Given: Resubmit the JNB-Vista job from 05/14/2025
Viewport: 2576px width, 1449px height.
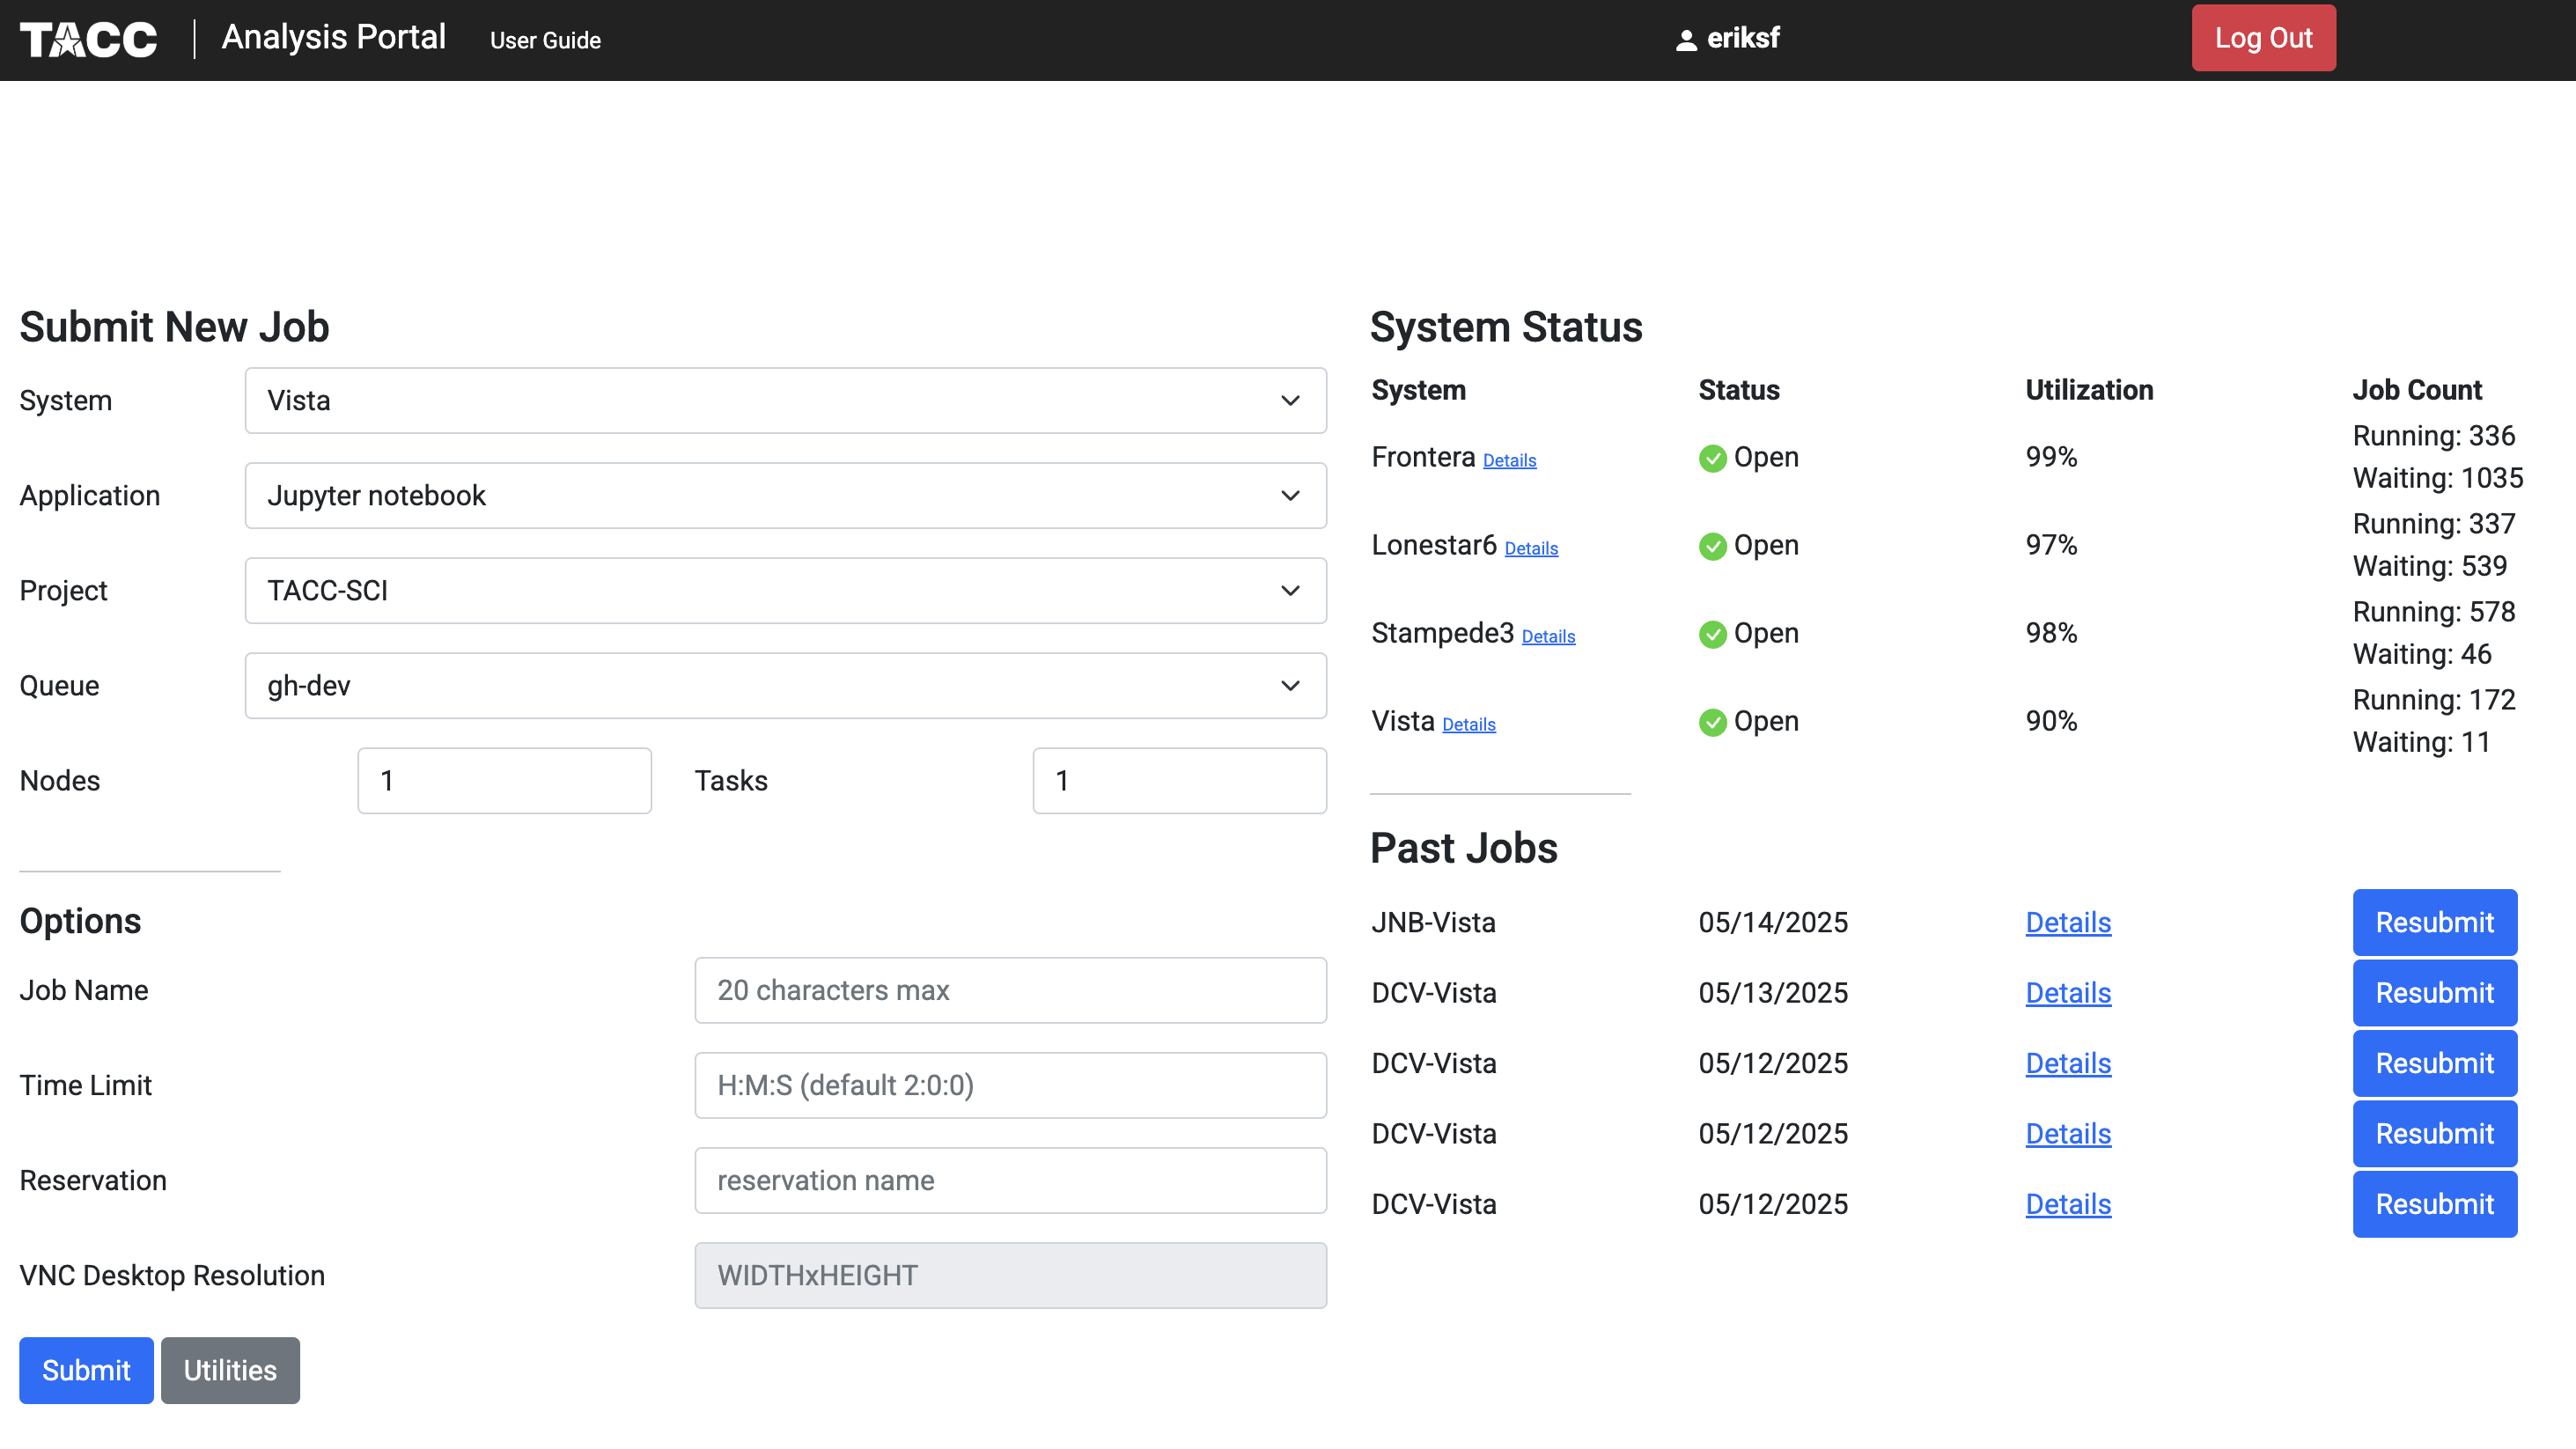Looking at the screenshot, I should 2434,922.
